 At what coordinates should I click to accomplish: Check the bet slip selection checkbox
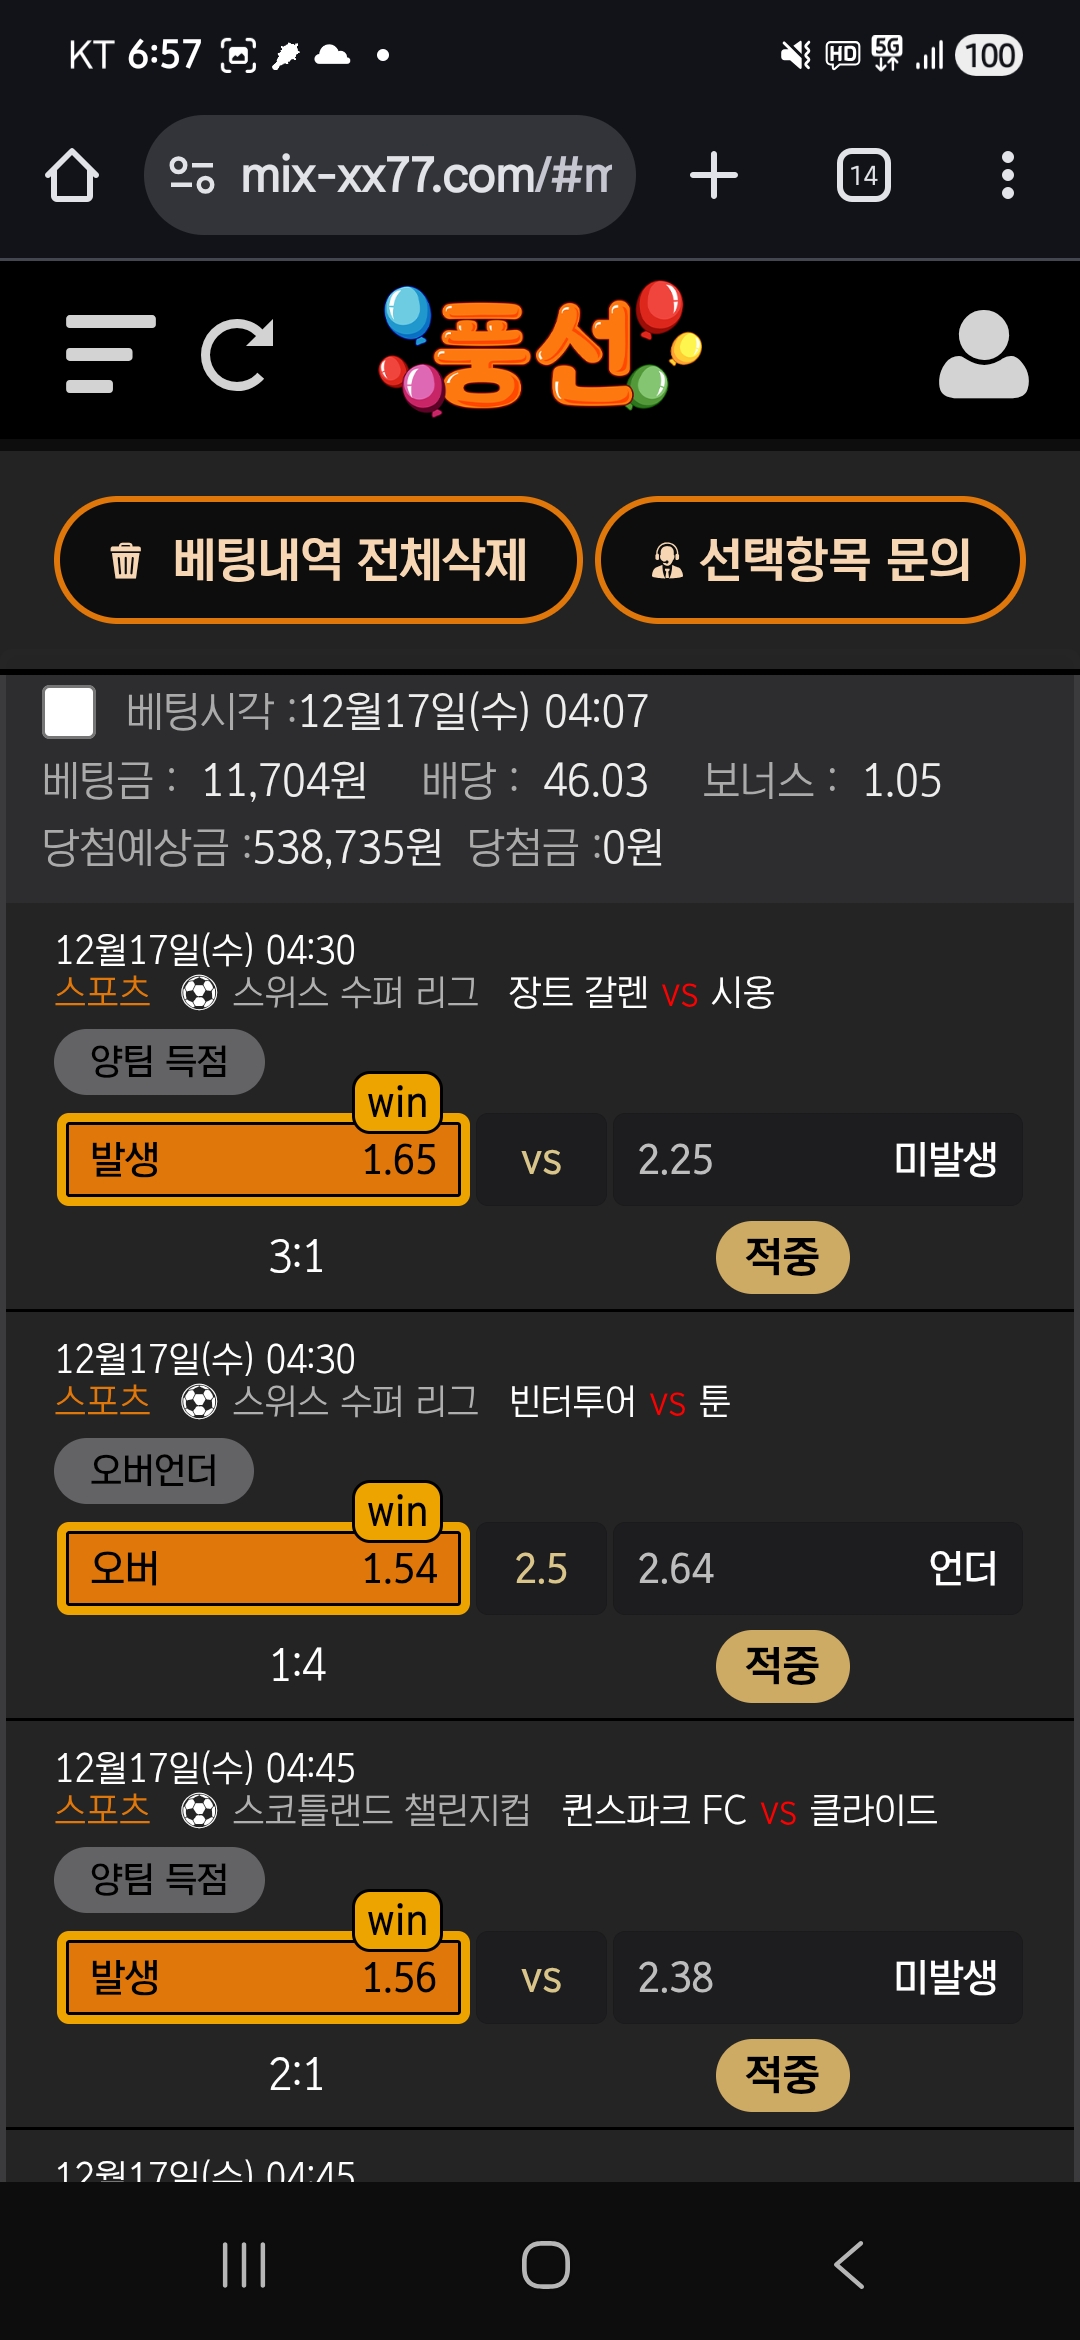69,712
